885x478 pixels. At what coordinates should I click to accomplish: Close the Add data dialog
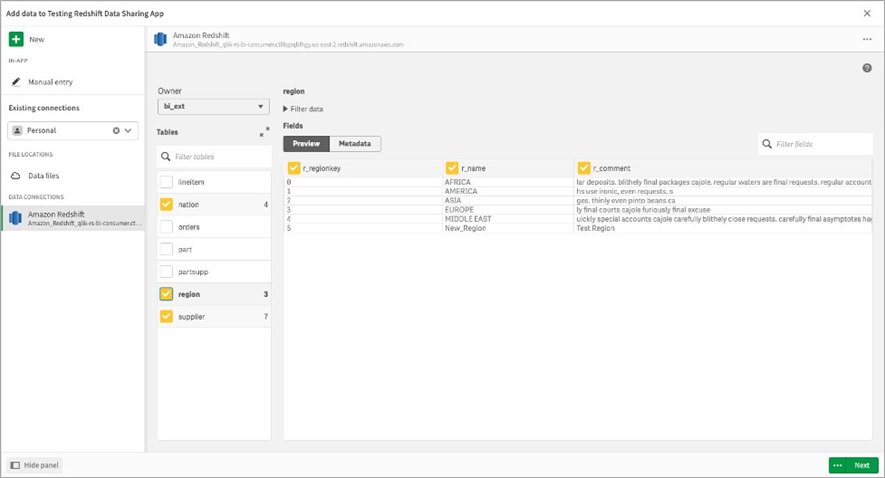[x=867, y=13]
